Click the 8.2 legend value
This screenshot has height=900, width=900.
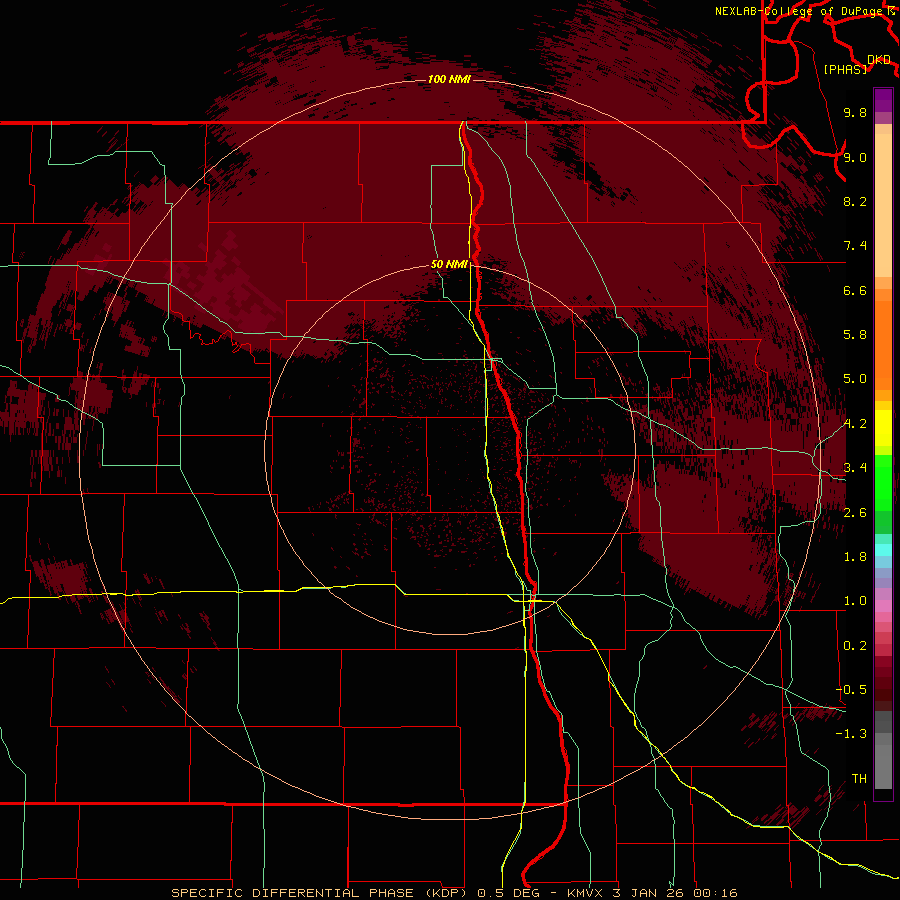point(855,201)
